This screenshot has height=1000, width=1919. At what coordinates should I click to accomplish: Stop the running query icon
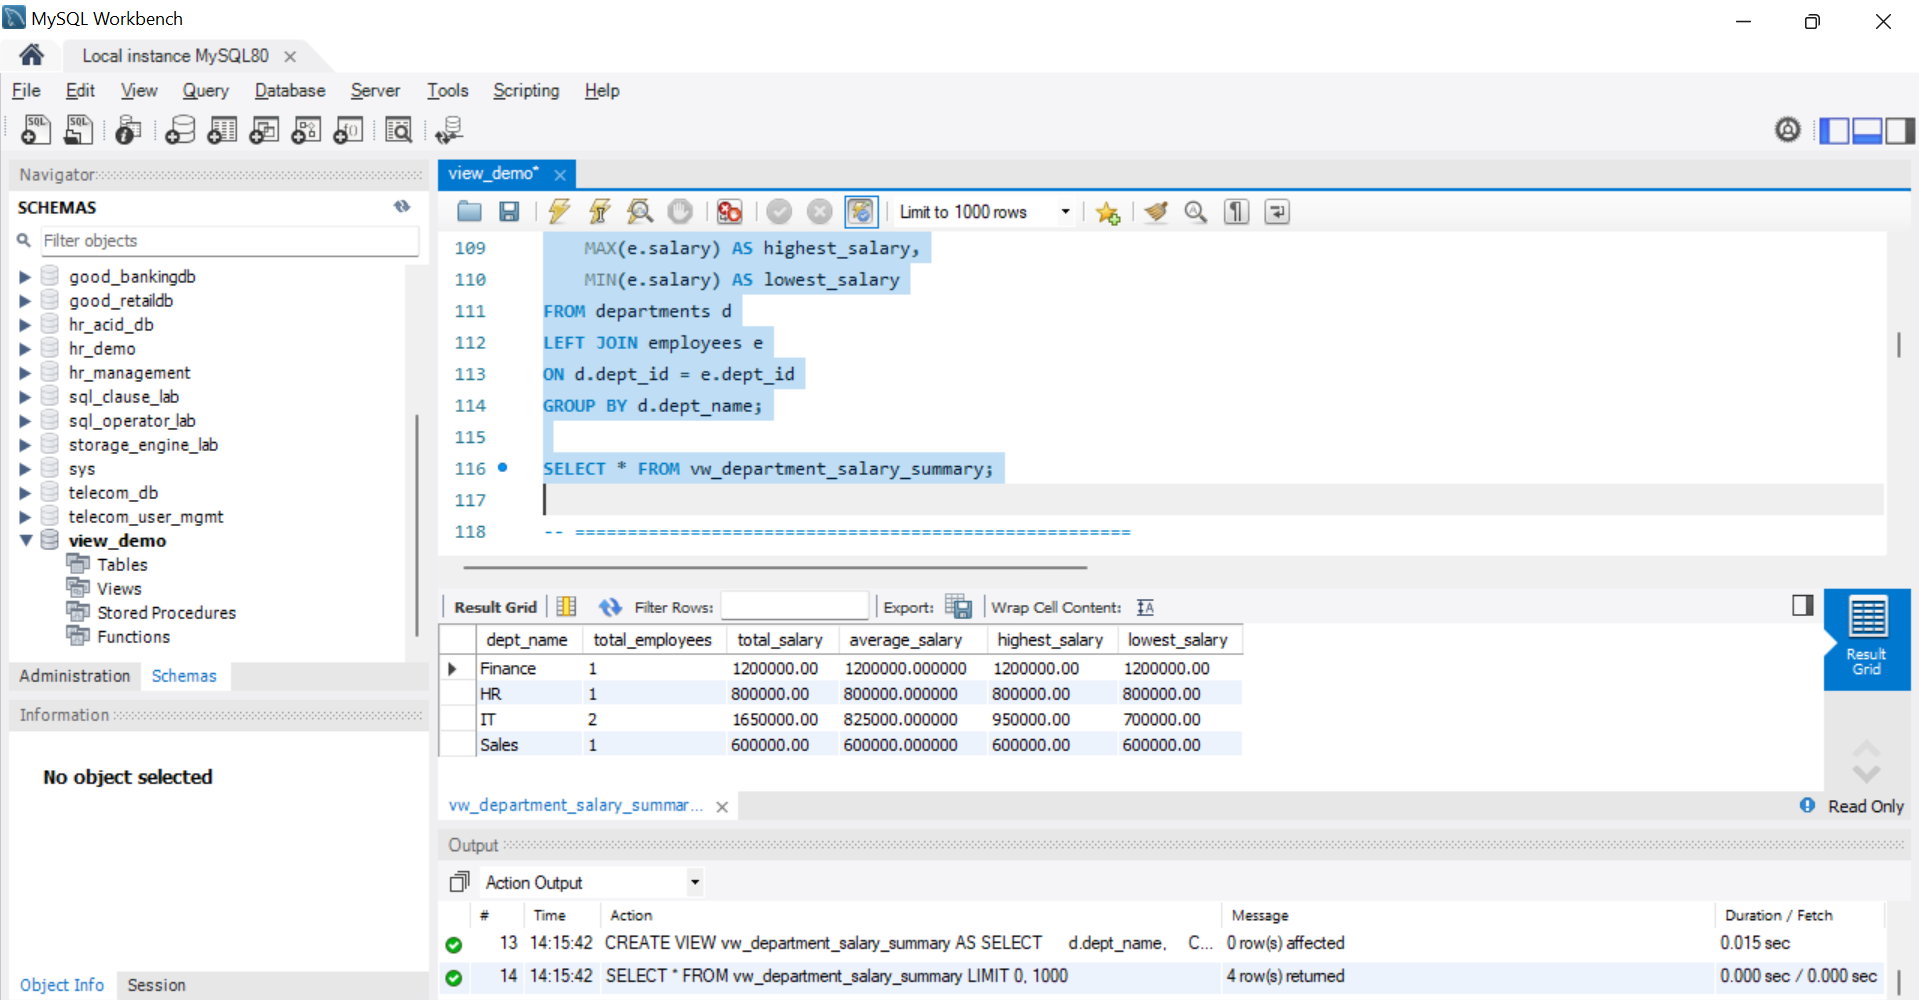pos(680,212)
